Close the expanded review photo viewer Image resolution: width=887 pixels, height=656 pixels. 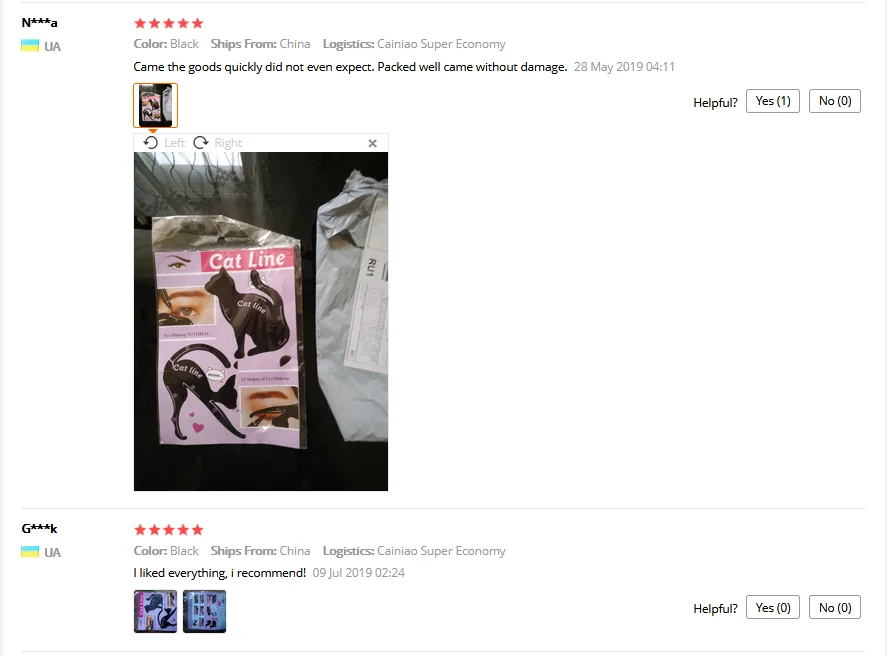[x=372, y=143]
